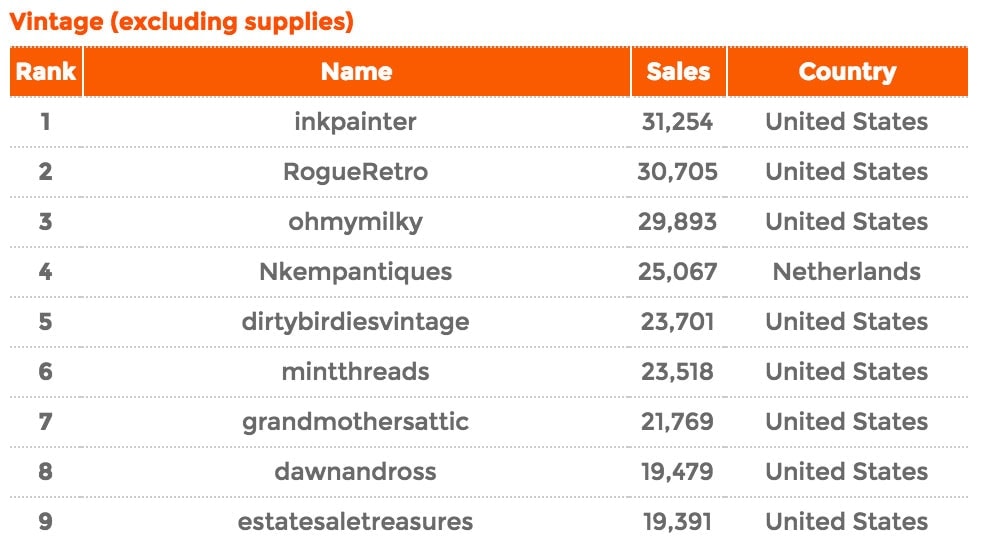Select the grandmothersattic shop name
This screenshot has width=988, height=546.
tap(355, 422)
